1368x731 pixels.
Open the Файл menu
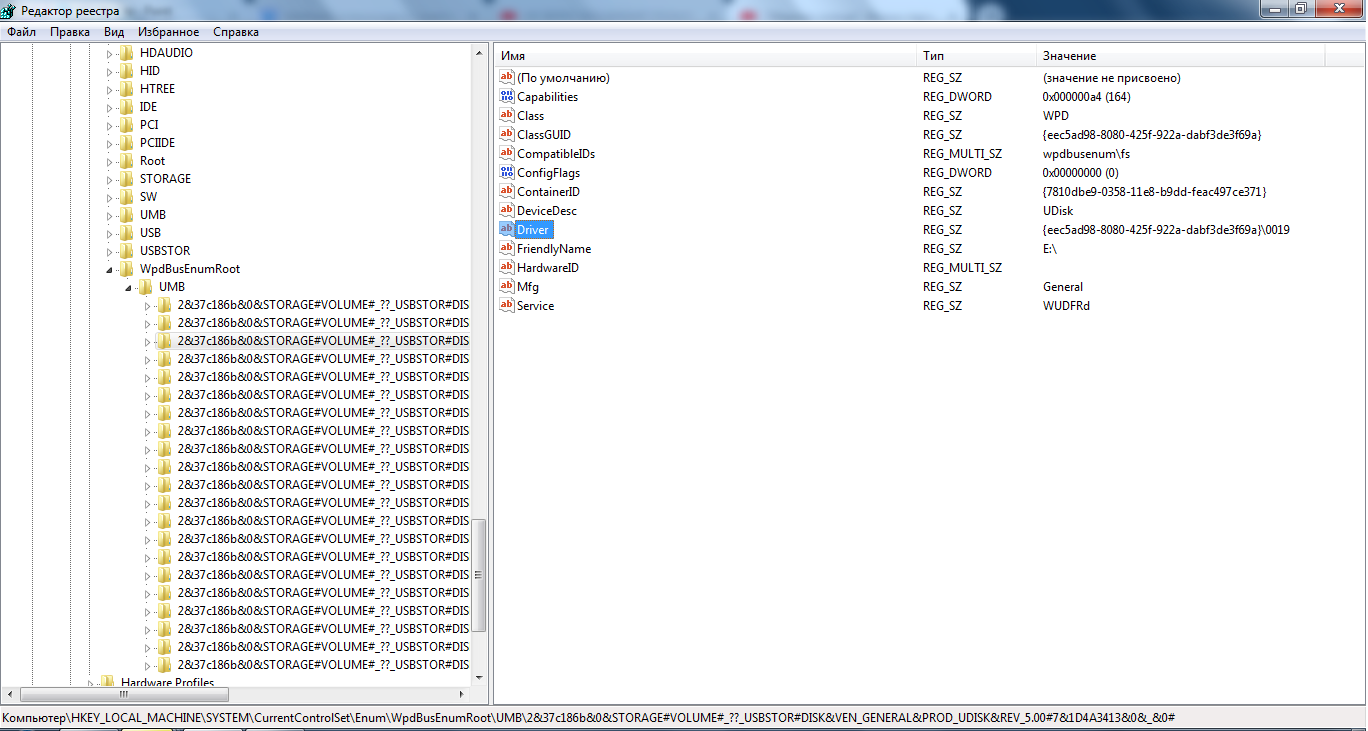(x=21, y=32)
